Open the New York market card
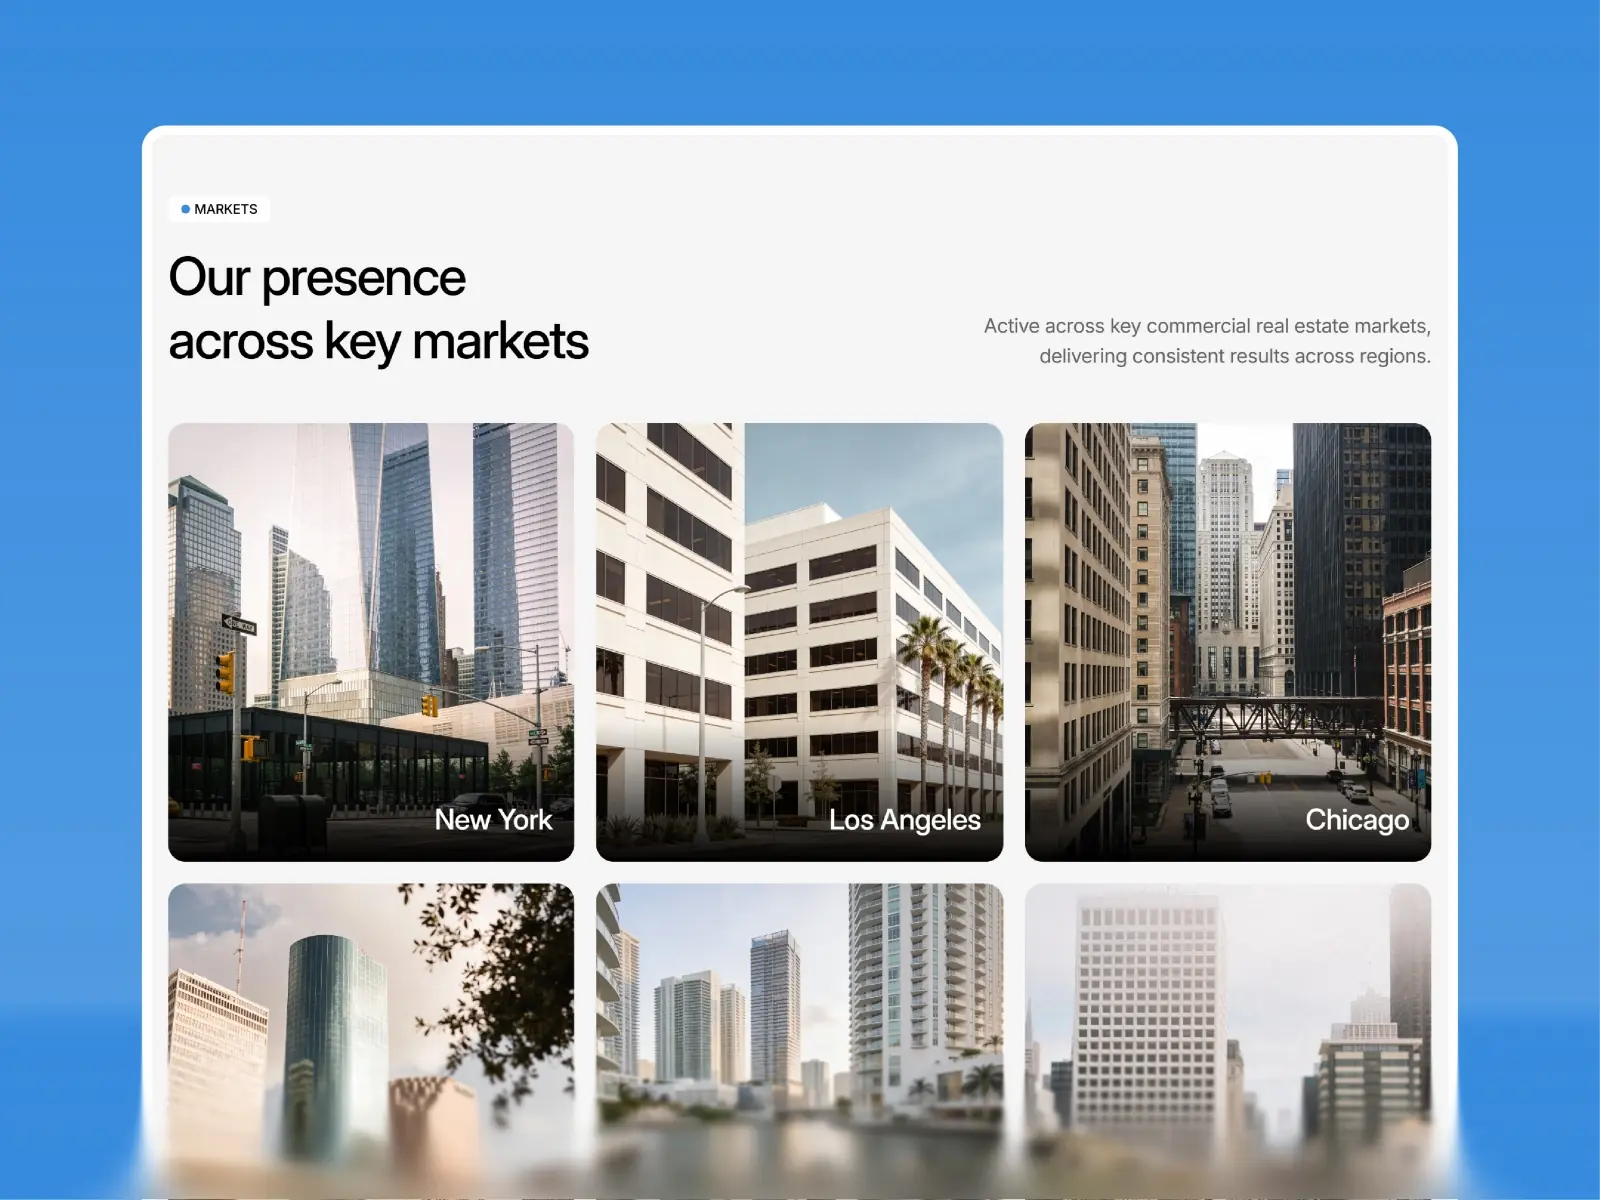Viewport: 1600px width, 1200px height. pos(371,642)
